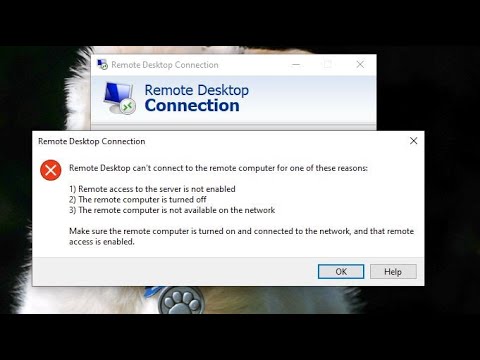480x360 pixels.
Task: Select 'The remote computer is turned off' line
Action: click(x=138, y=200)
